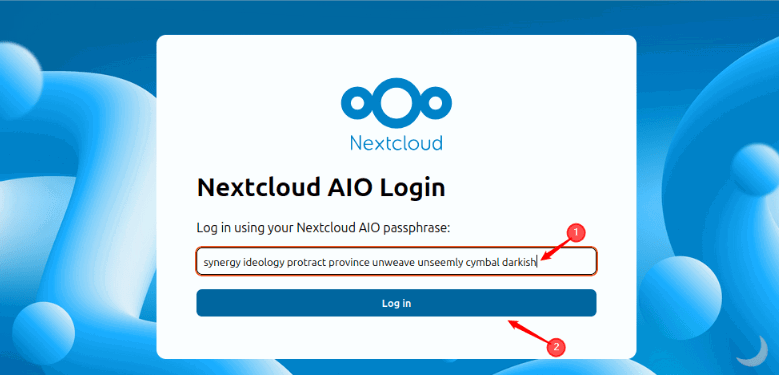Focus the AIO passphrase input field

(x=396, y=261)
